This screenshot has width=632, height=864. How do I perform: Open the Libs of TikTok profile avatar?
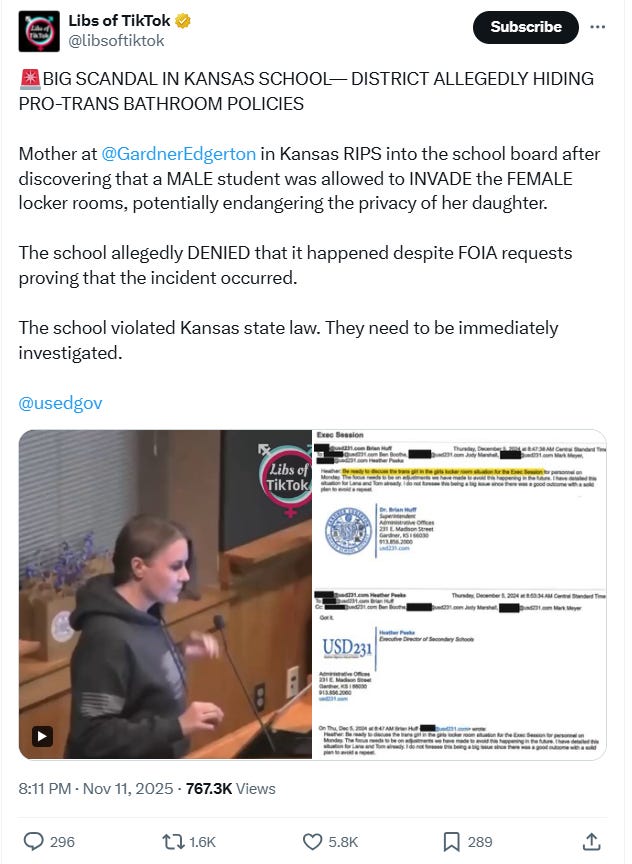(39, 31)
